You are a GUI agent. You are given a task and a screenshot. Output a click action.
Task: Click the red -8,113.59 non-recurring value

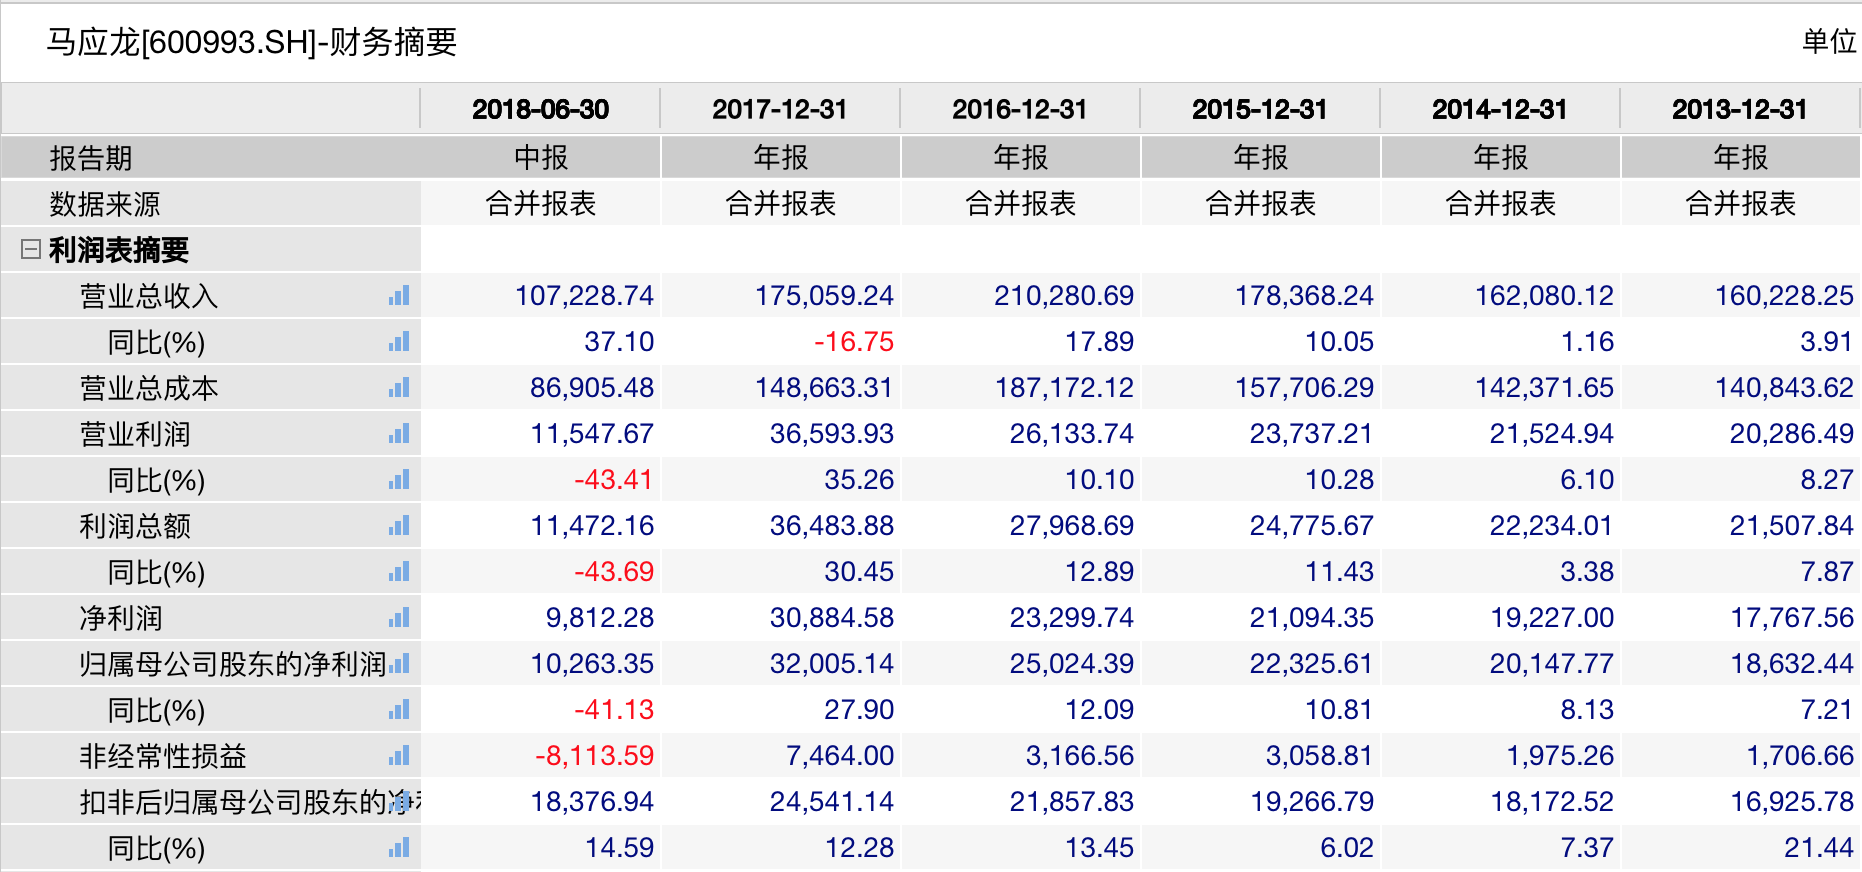point(594,756)
